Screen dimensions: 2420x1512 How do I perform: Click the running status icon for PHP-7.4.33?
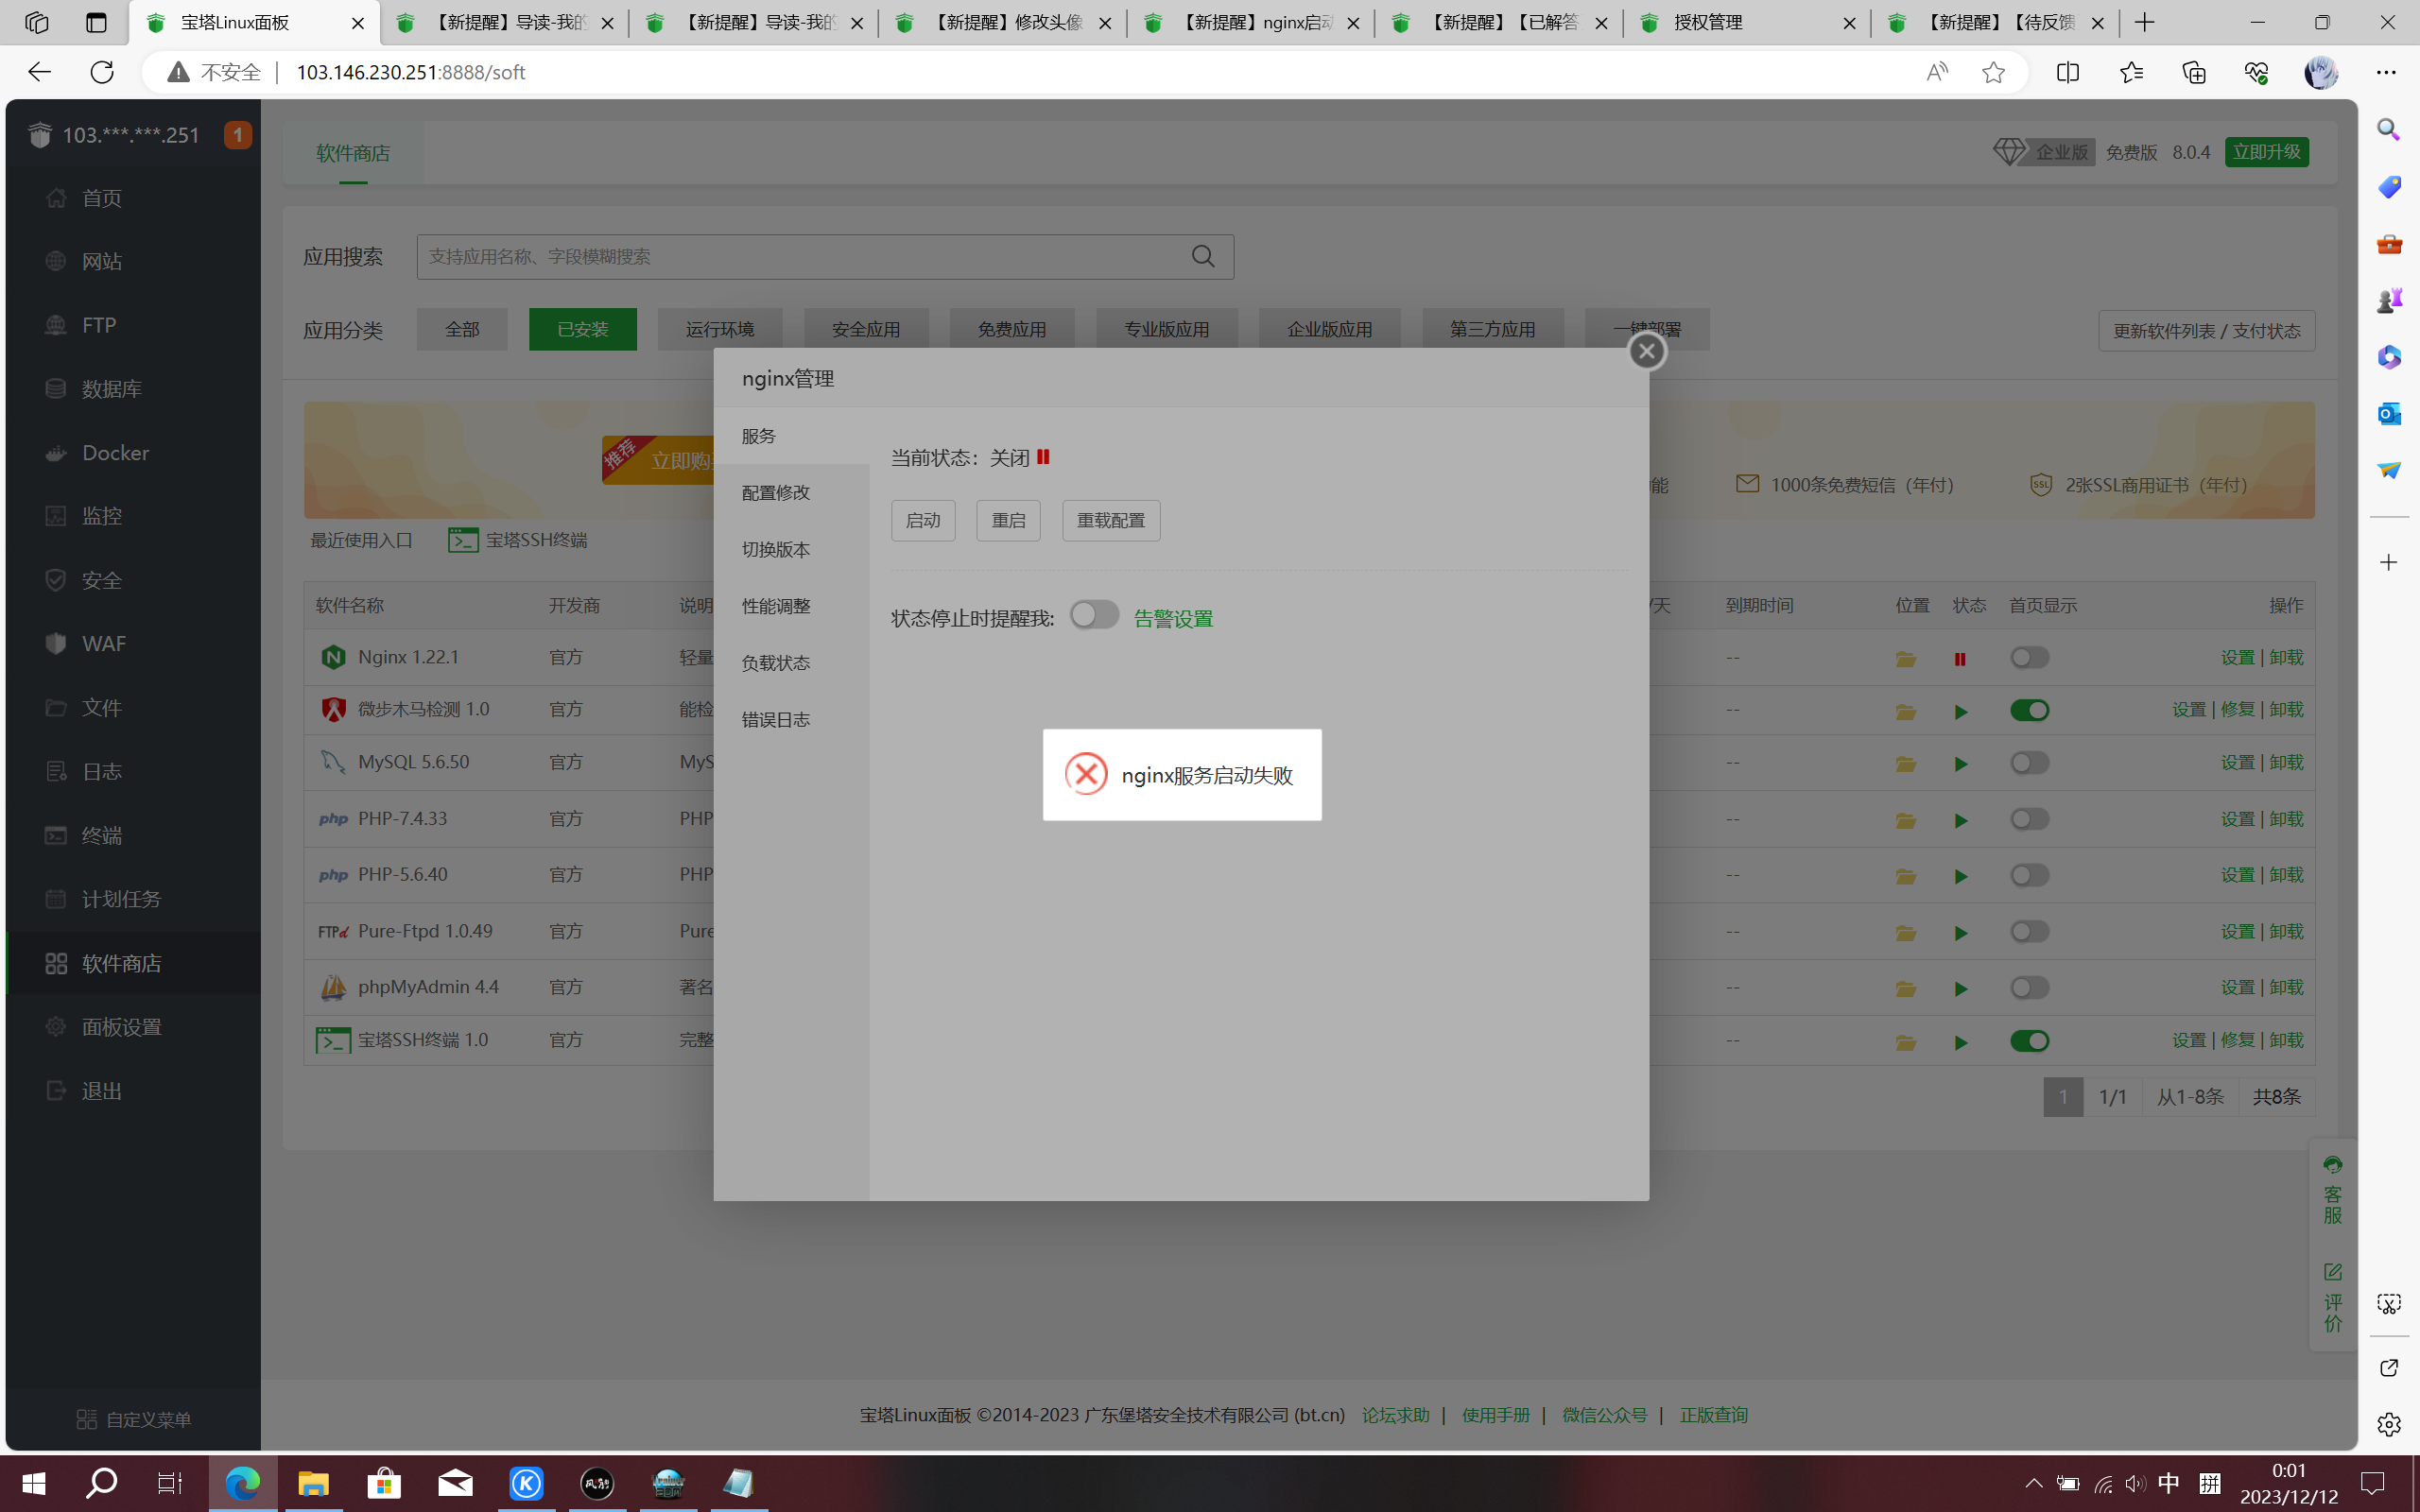pyautogui.click(x=1960, y=821)
